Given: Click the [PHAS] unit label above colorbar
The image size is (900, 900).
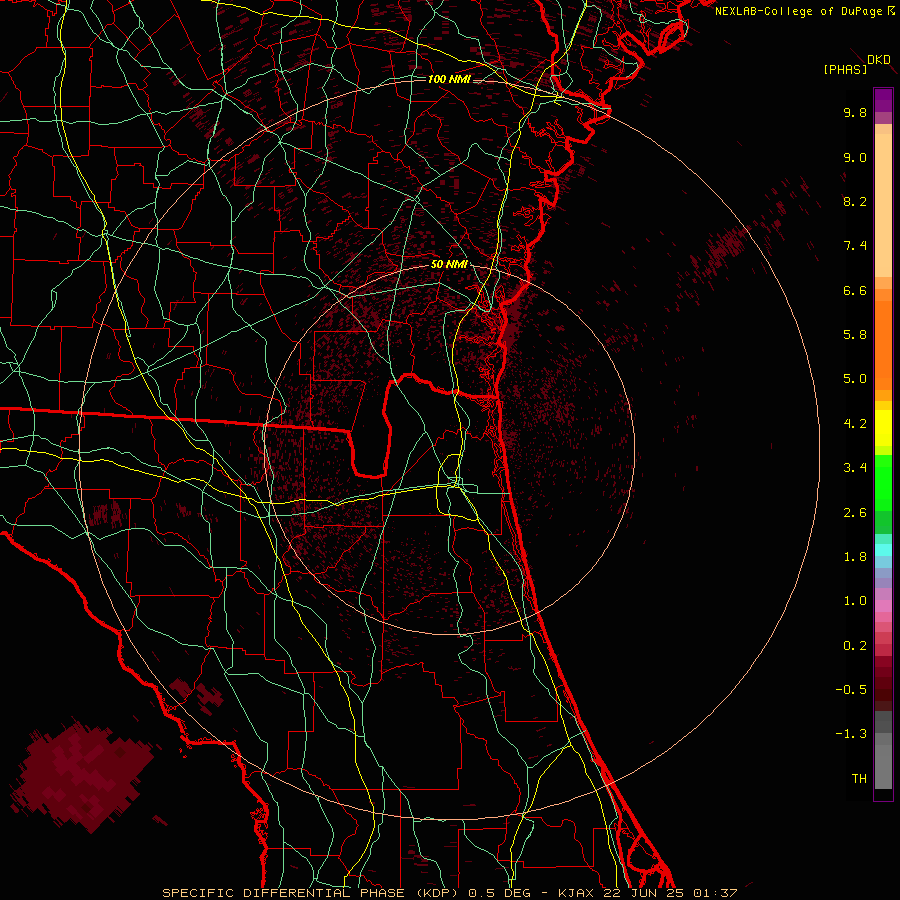Looking at the screenshot, I should click(845, 69).
